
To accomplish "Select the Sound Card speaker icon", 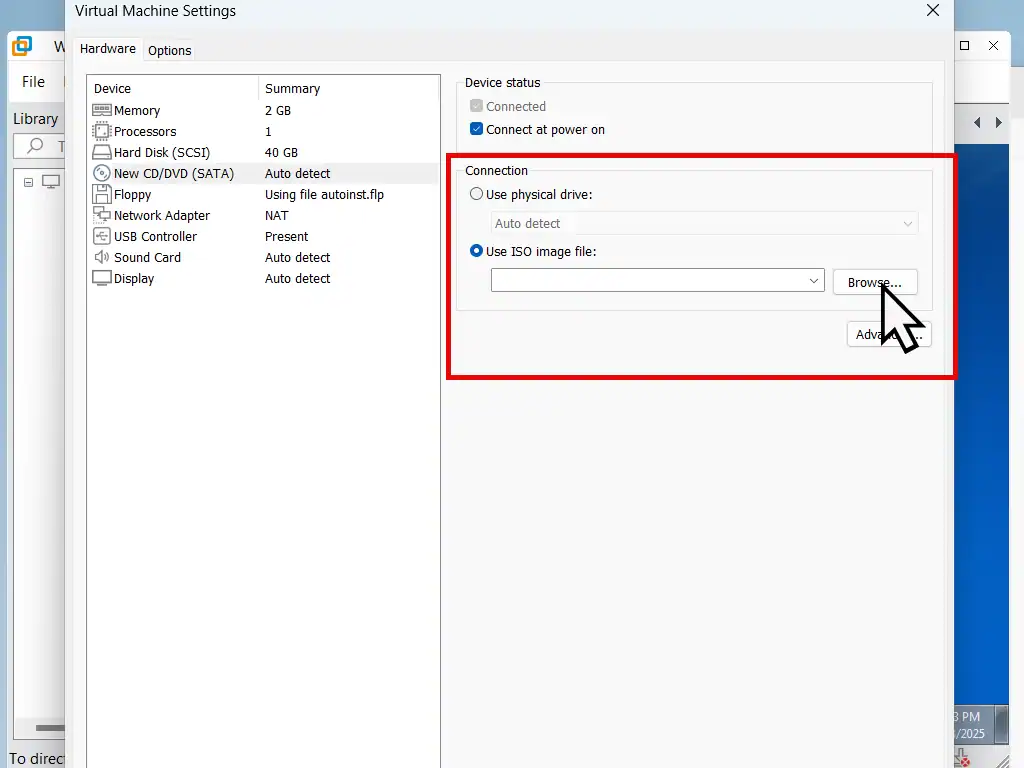I will [x=101, y=257].
